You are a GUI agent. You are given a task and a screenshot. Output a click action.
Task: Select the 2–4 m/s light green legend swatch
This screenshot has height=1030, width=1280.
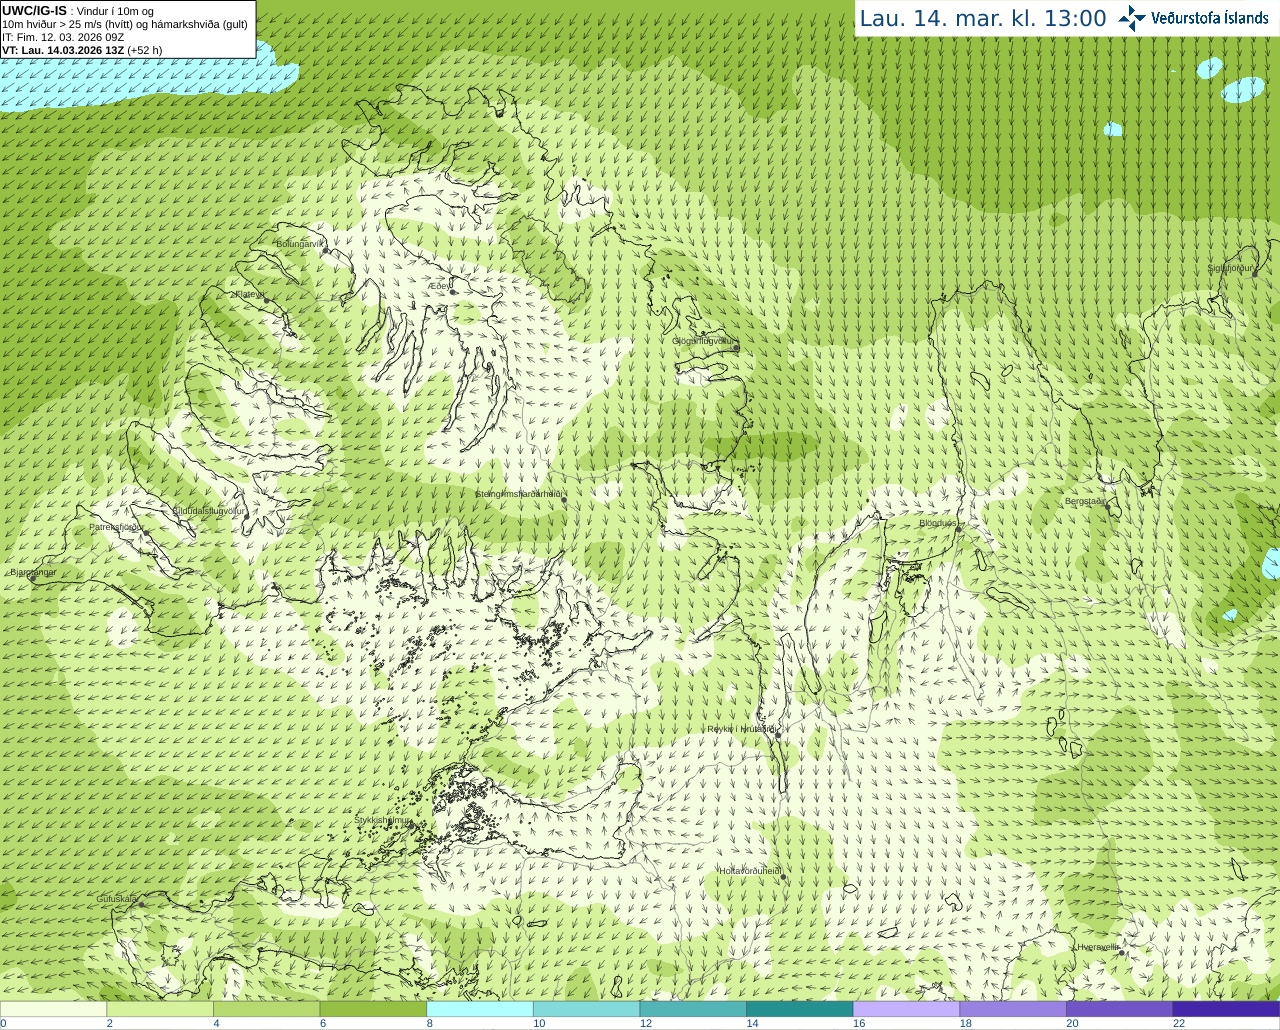[160, 1009]
